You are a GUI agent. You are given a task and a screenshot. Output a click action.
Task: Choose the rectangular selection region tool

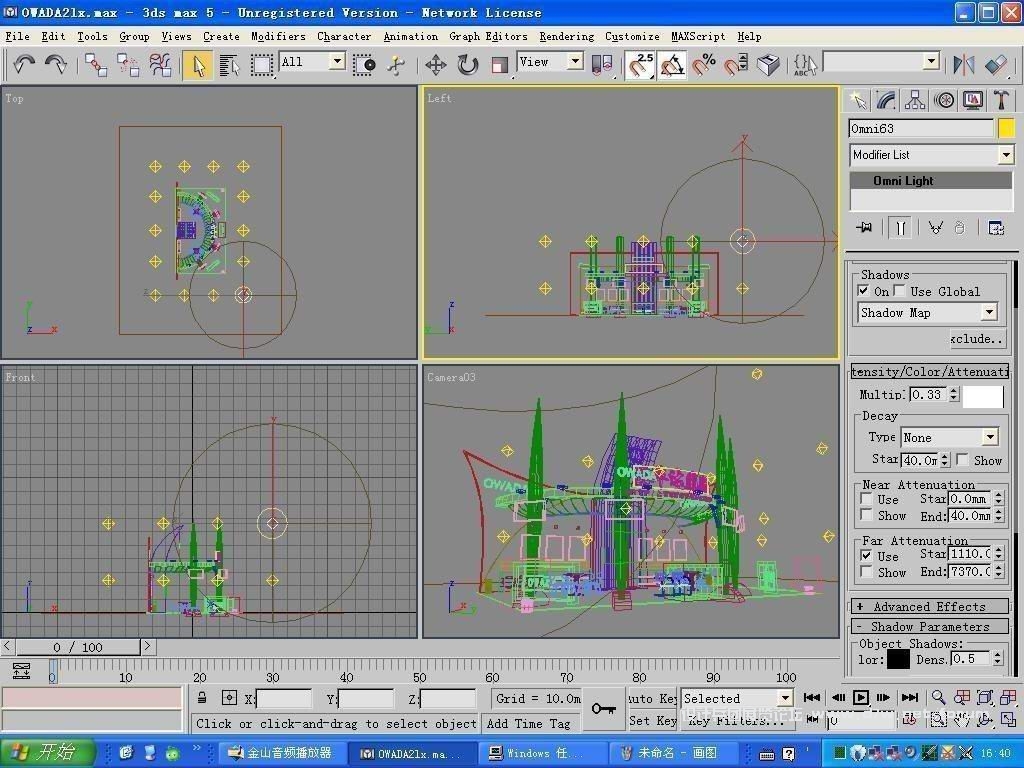point(262,65)
